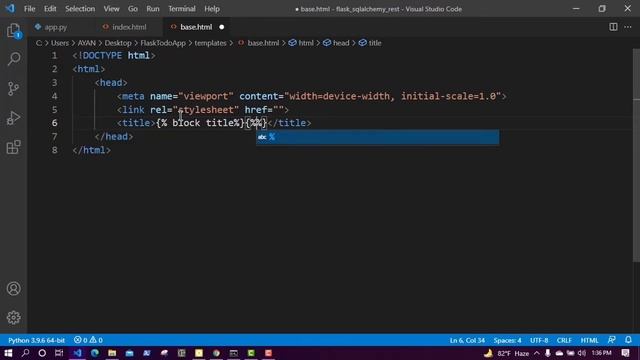Click 'AYAN' in the breadcrumb path

87,43
